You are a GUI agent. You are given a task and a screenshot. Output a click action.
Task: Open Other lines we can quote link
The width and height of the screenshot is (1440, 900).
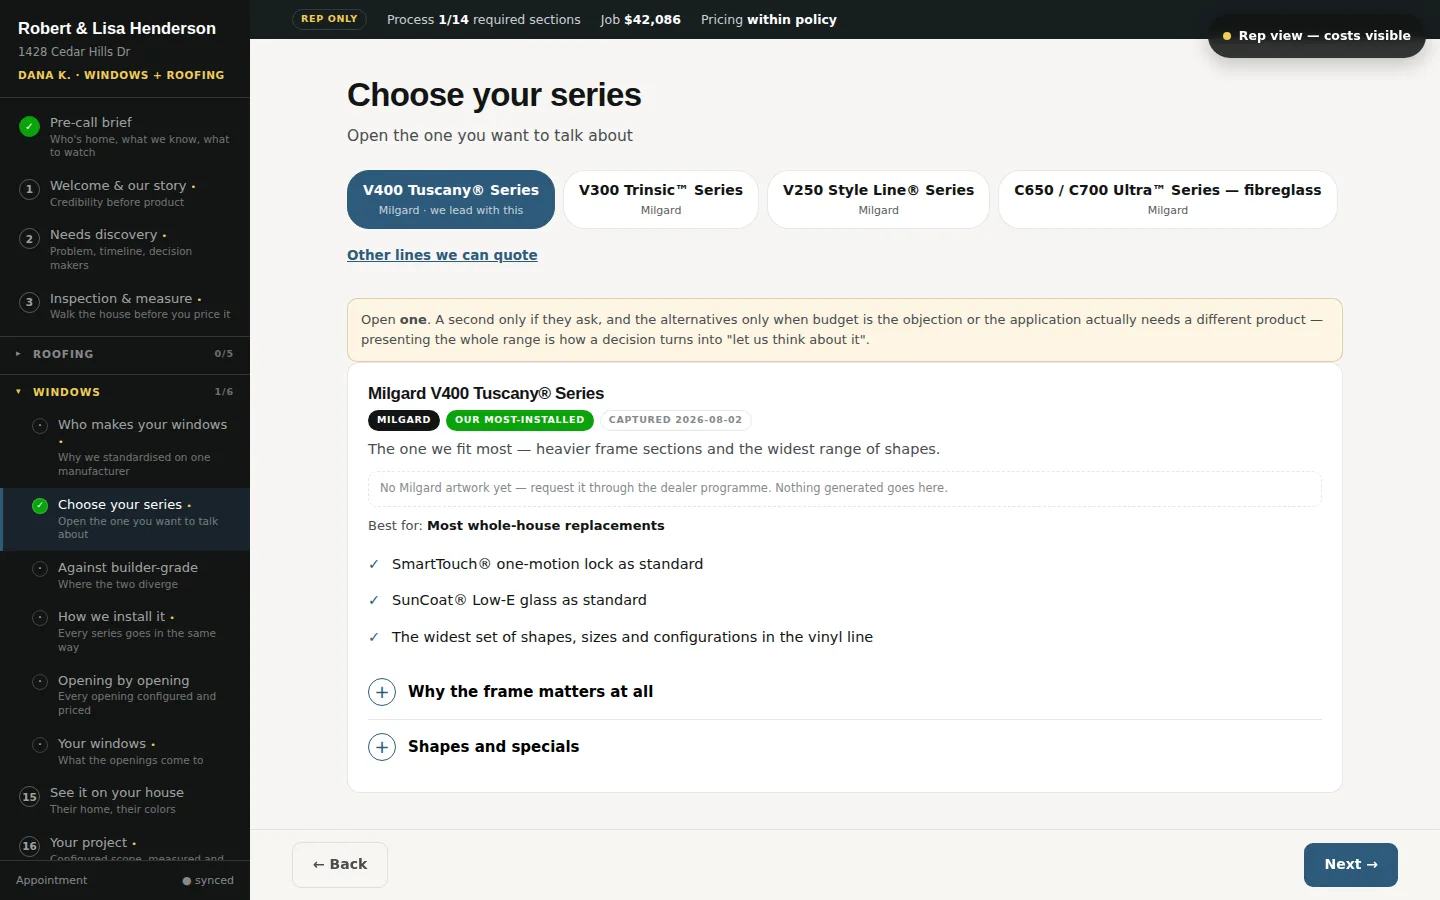click(x=442, y=255)
